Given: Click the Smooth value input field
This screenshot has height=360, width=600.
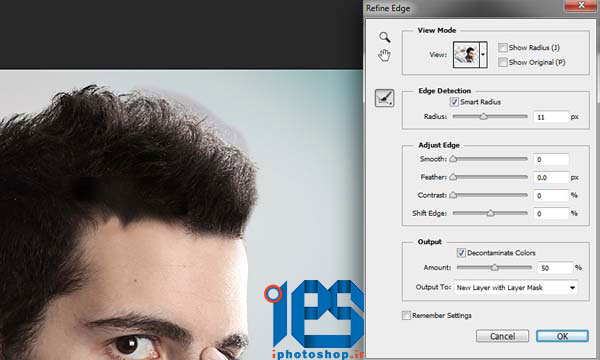Looking at the screenshot, I should [x=551, y=160].
